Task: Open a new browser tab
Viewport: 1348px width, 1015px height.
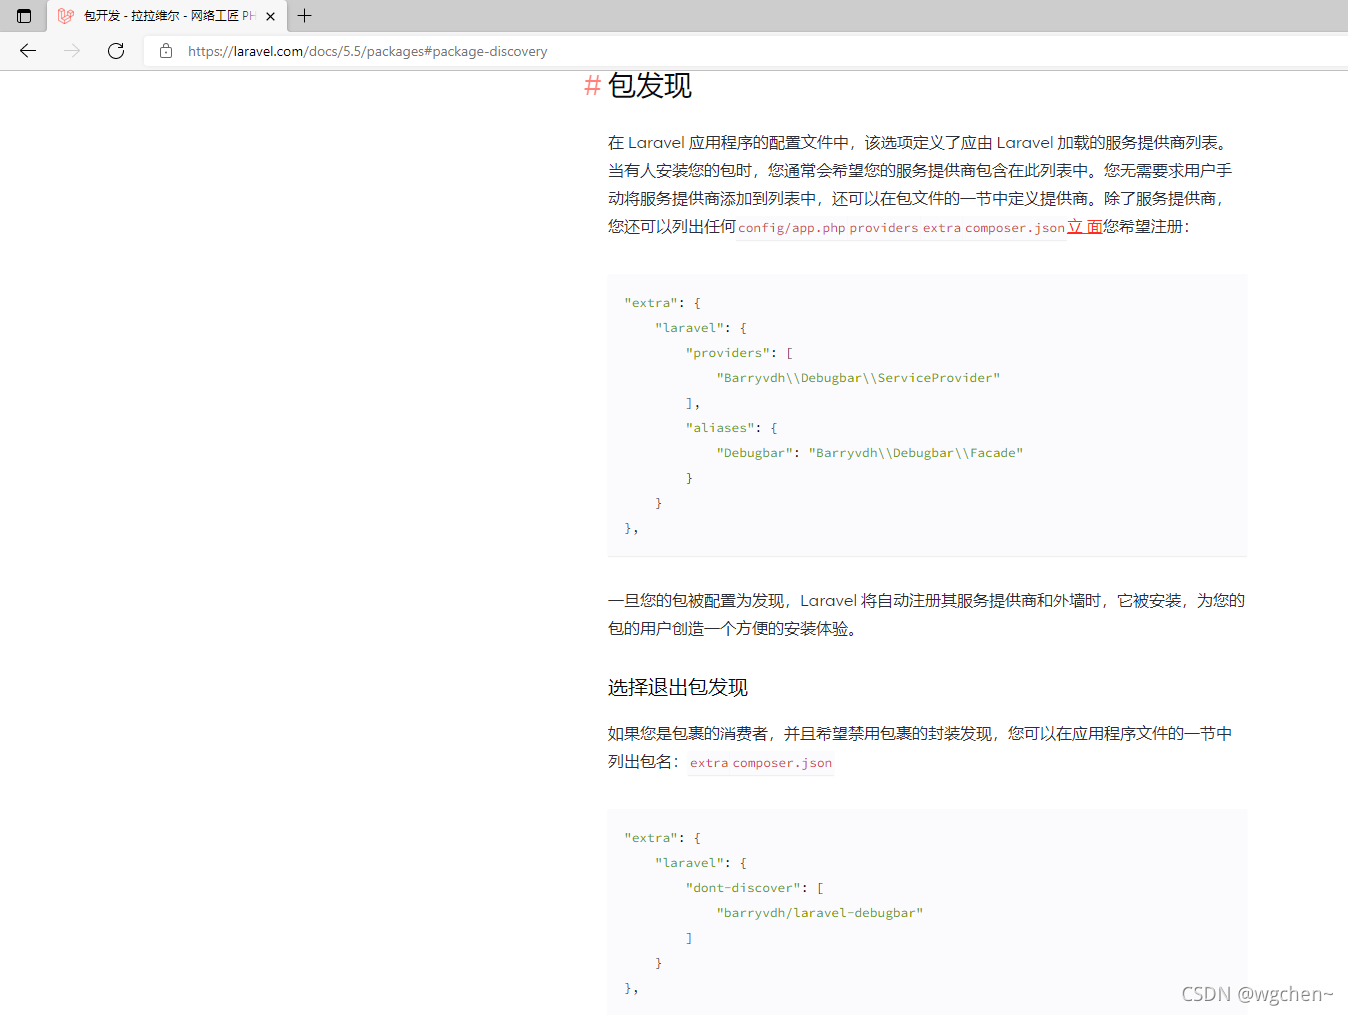Action: (305, 16)
